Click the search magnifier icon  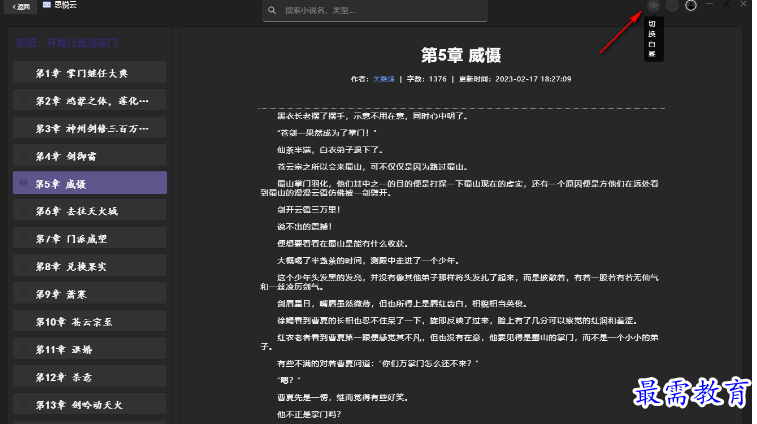click(272, 10)
